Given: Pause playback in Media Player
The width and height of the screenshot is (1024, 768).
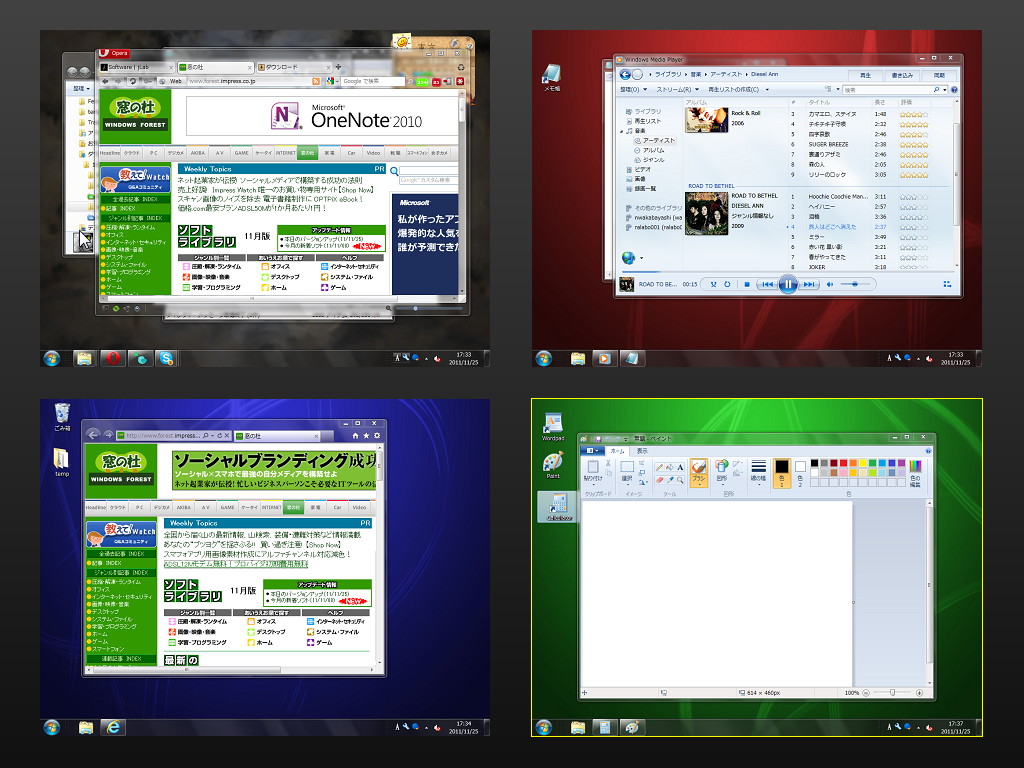Looking at the screenshot, I should point(788,284).
